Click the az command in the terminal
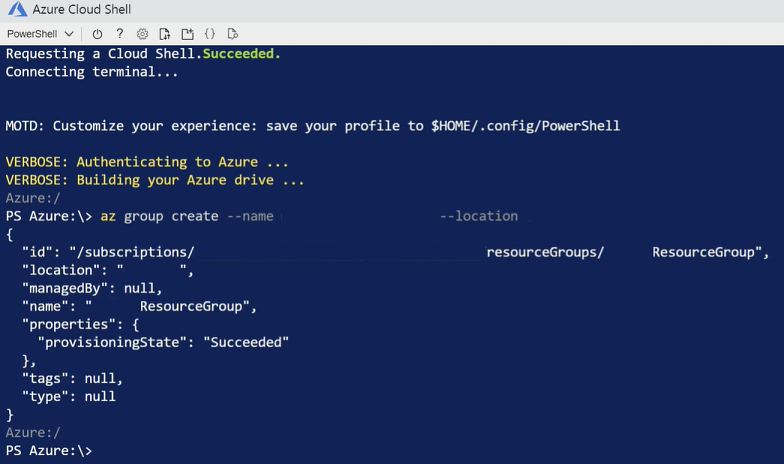Image resolution: width=784 pixels, height=464 pixels. (x=108, y=216)
